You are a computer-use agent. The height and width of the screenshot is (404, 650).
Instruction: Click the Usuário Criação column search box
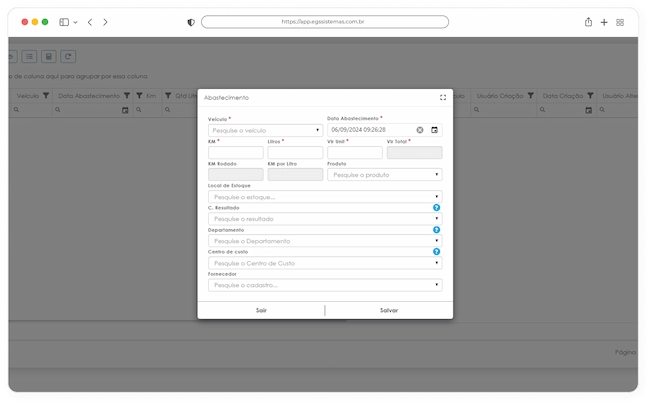(x=504, y=110)
